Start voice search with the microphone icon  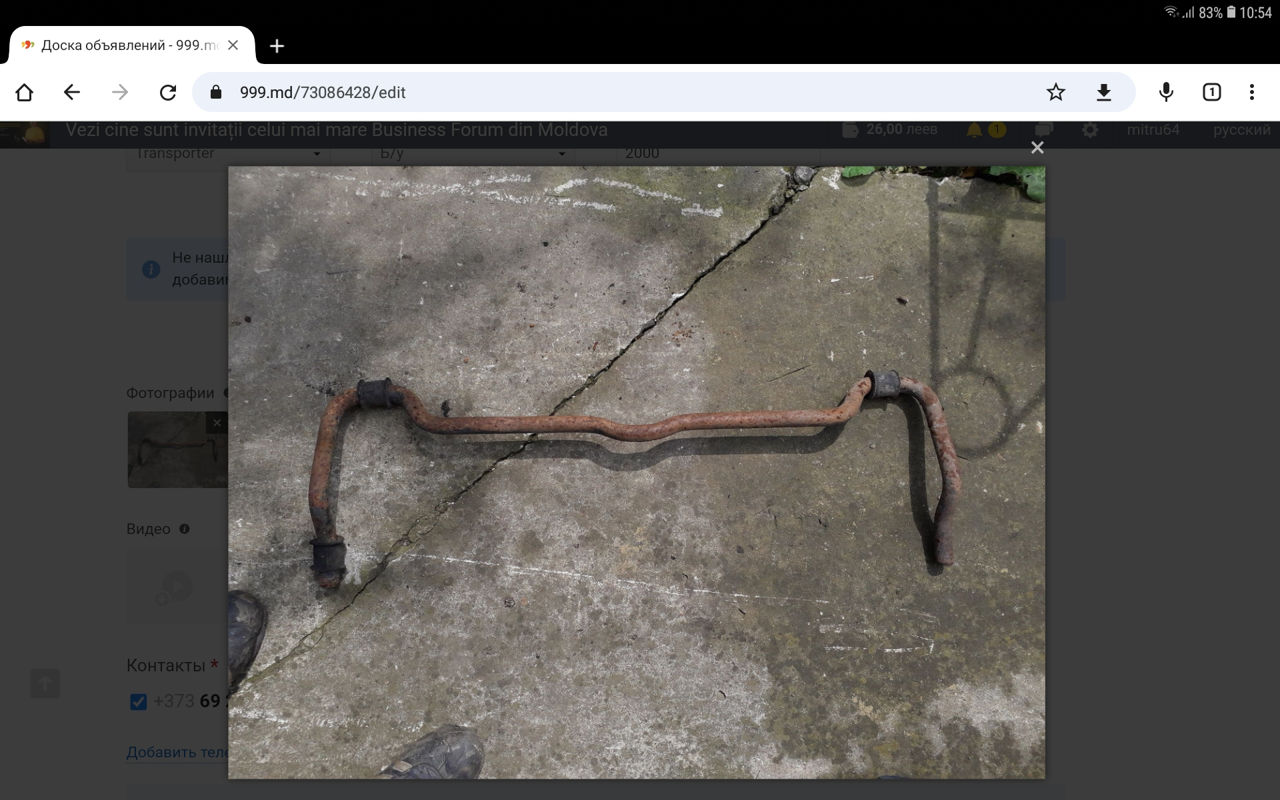[1166, 92]
